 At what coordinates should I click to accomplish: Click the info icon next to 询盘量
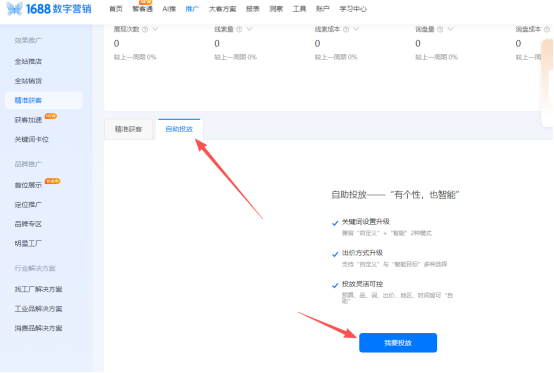pyautogui.click(x=440, y=29)
